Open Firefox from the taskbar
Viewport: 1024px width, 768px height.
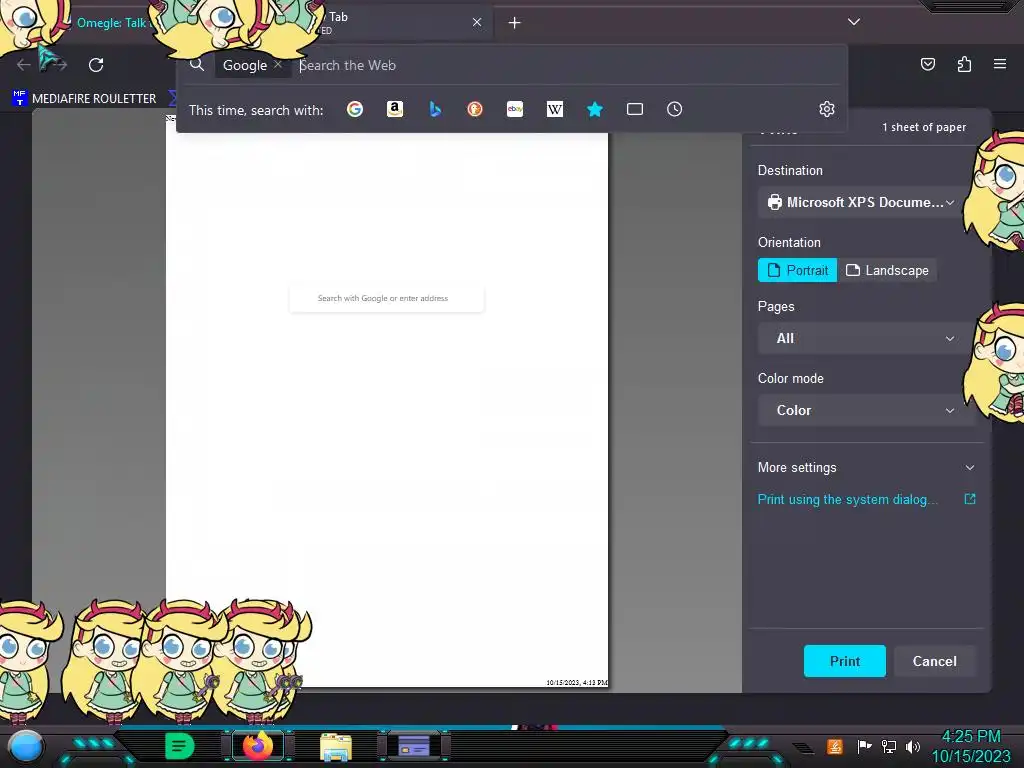pyautogui.click(x=257, y=746)
